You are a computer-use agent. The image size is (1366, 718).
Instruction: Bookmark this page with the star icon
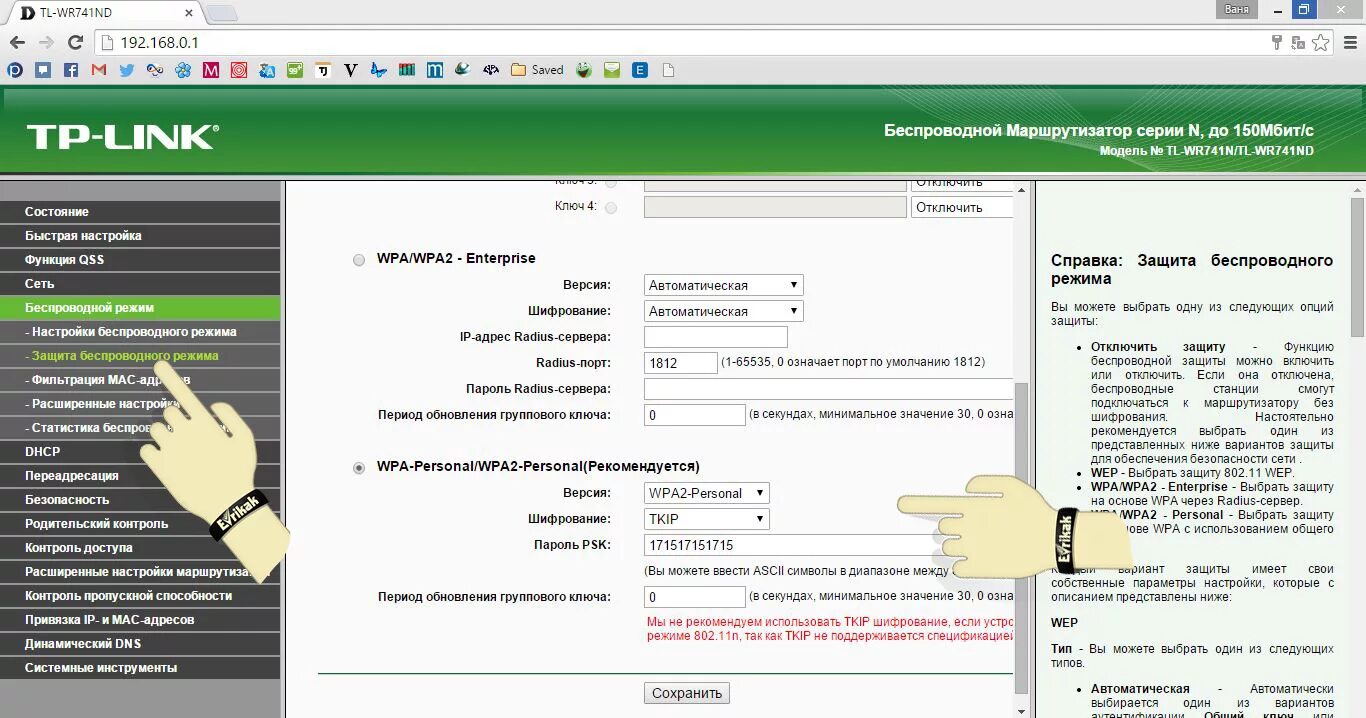(1320, 43)
